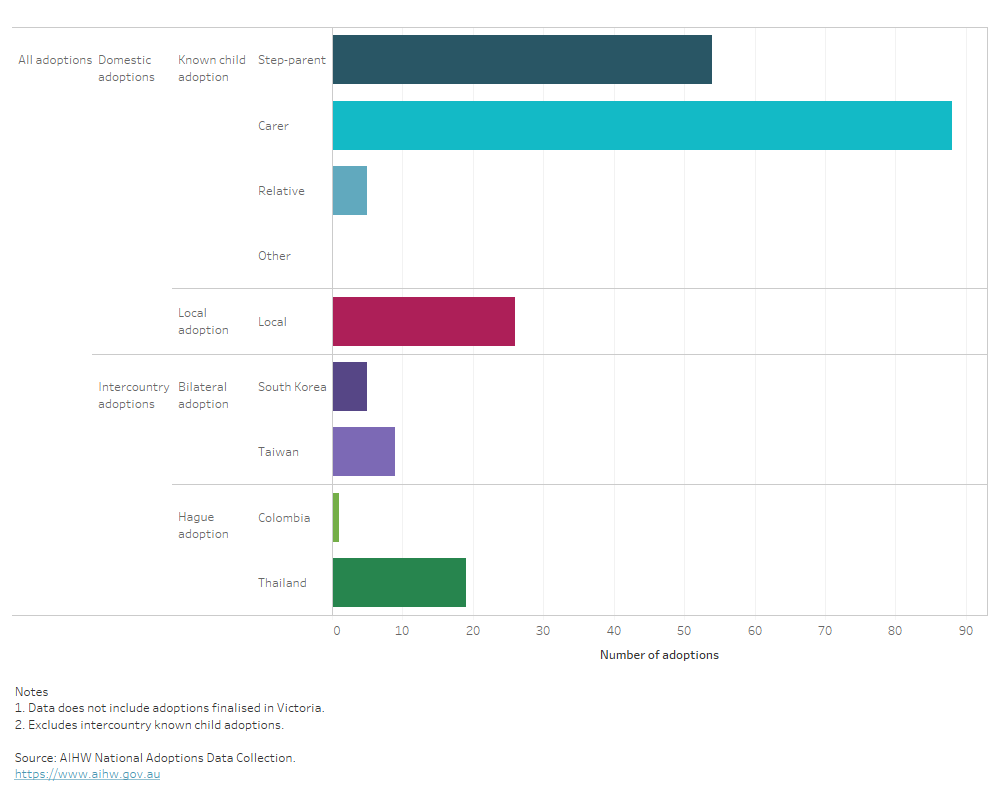Screen dimensions: 1000x800
Task: Open the aihw.gov.au source link
Action: pyautogui.click(x=87, y=773)
